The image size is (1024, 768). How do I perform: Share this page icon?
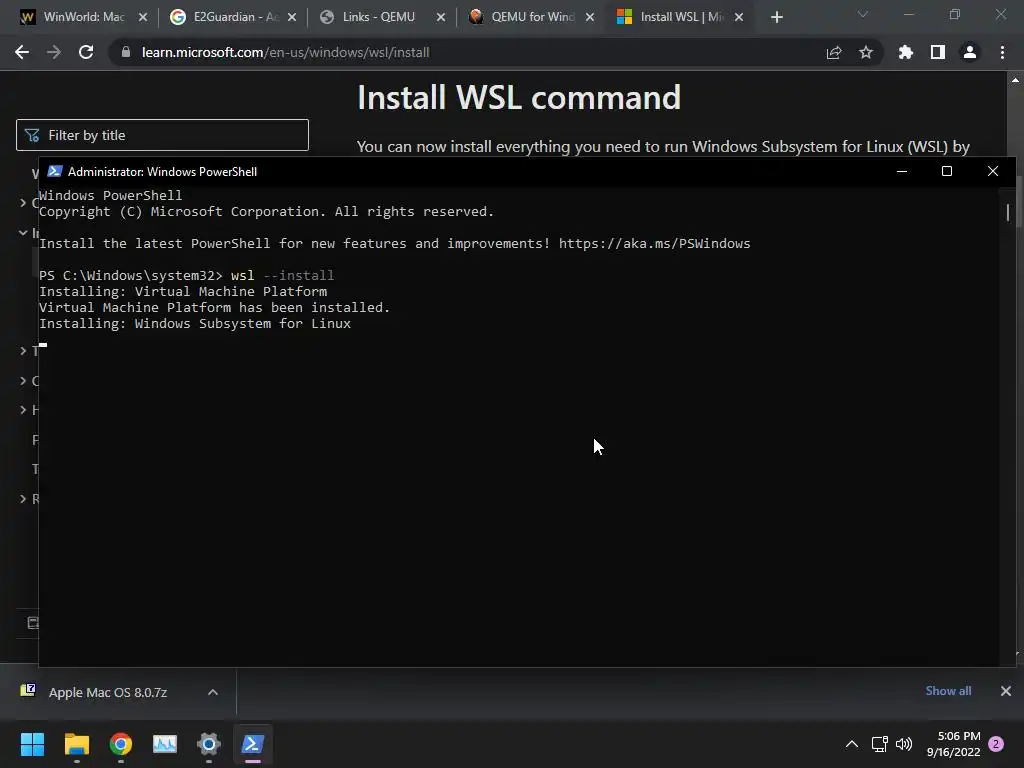[x=834, y=52]
